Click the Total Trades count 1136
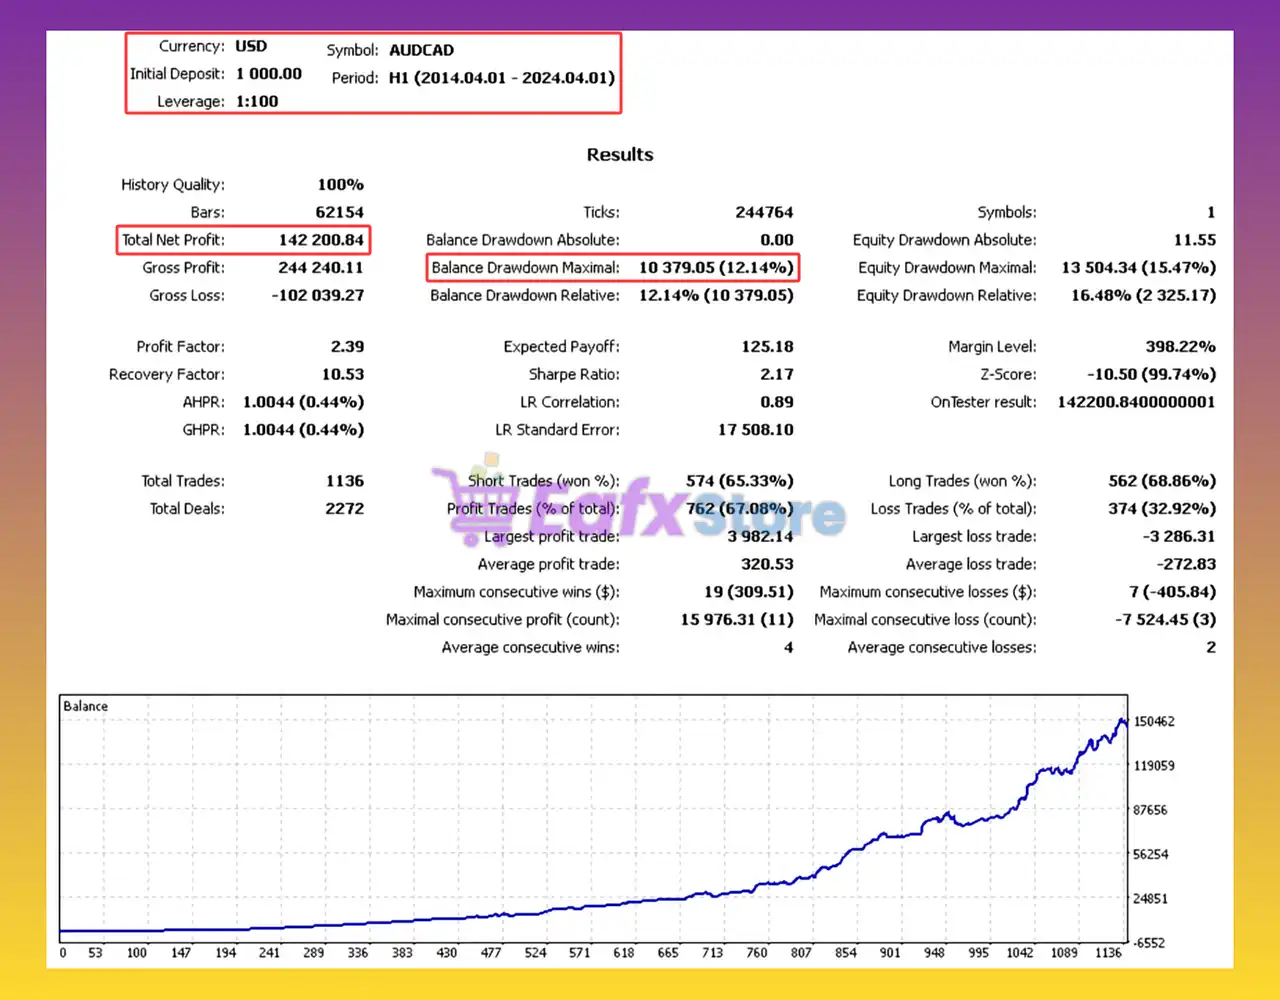This screenshot has height=1000, width=1280. pos(344,481)
